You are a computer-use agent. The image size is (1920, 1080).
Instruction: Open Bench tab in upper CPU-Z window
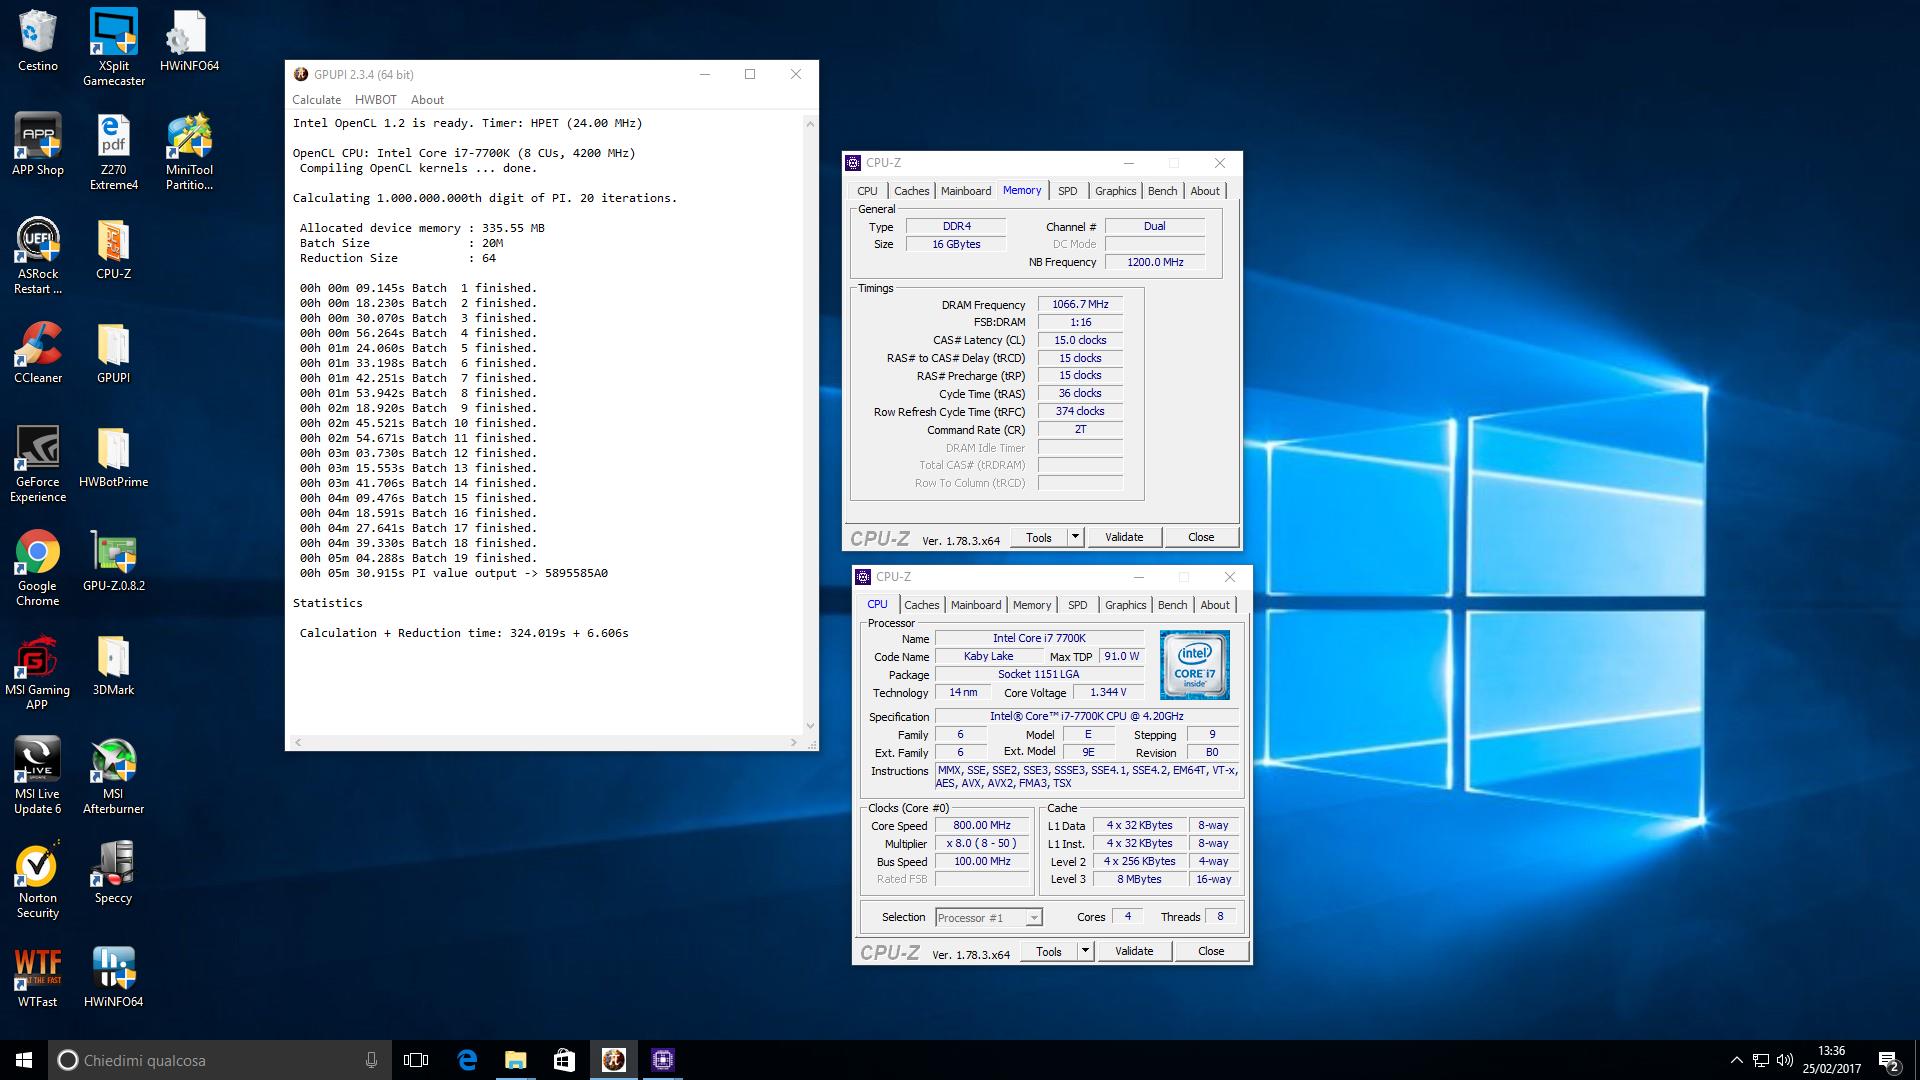click(x=1162, y=191)
